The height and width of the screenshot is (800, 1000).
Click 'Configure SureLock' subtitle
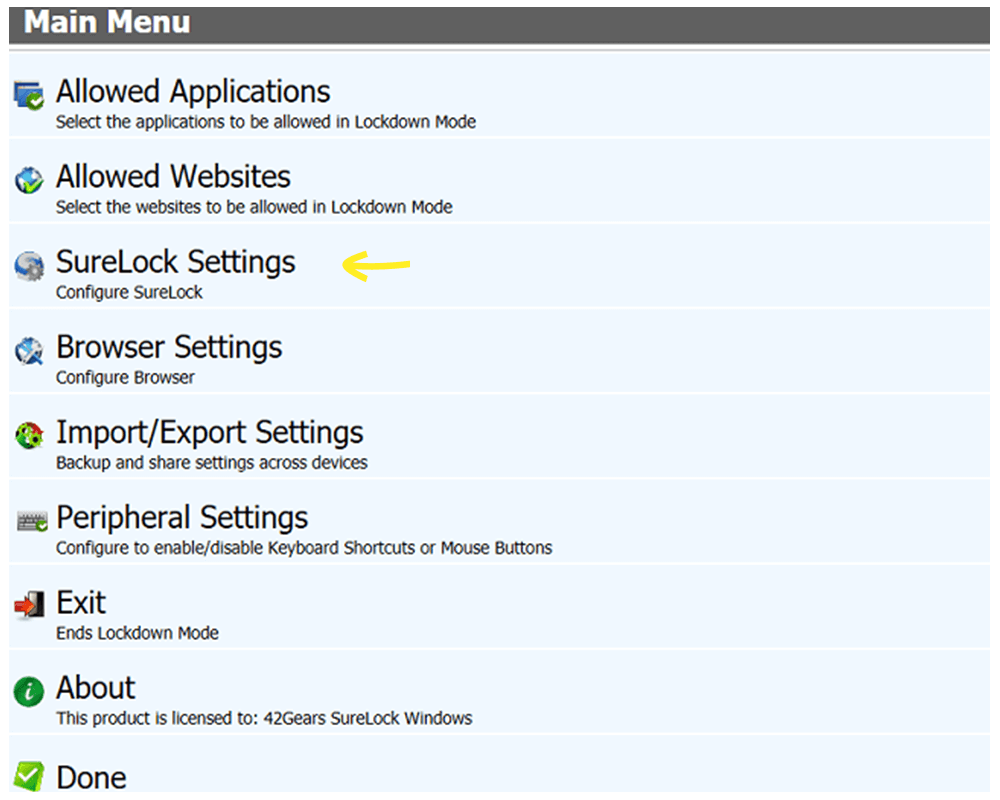129,292
